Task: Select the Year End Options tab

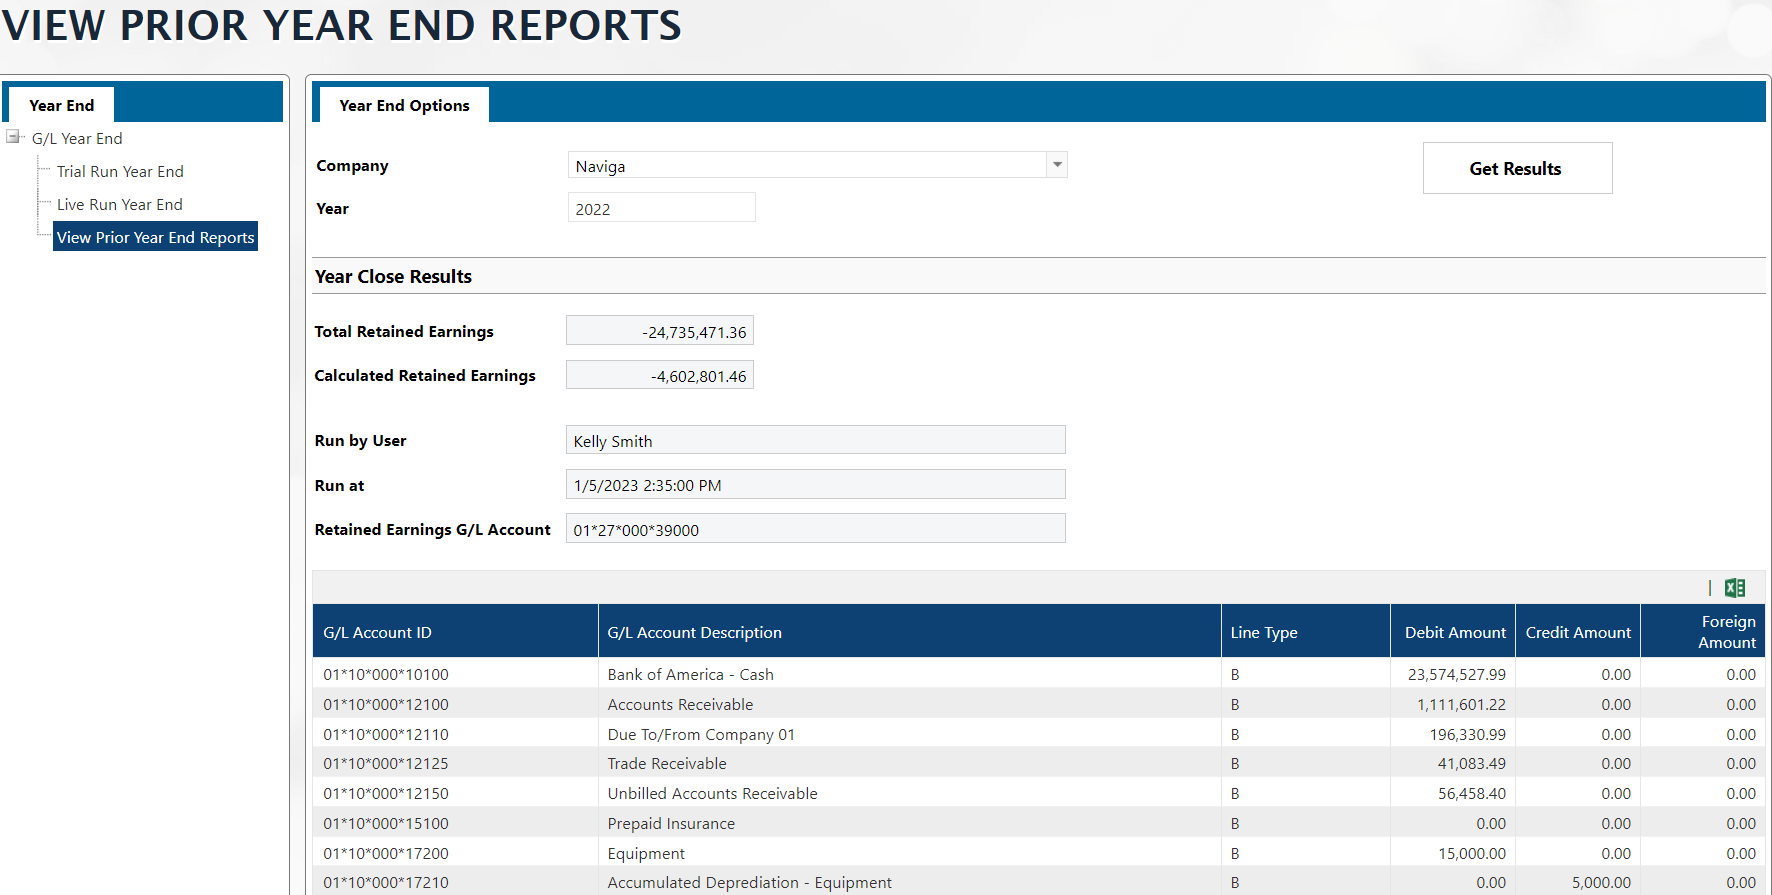Action: tap(404, 105)
